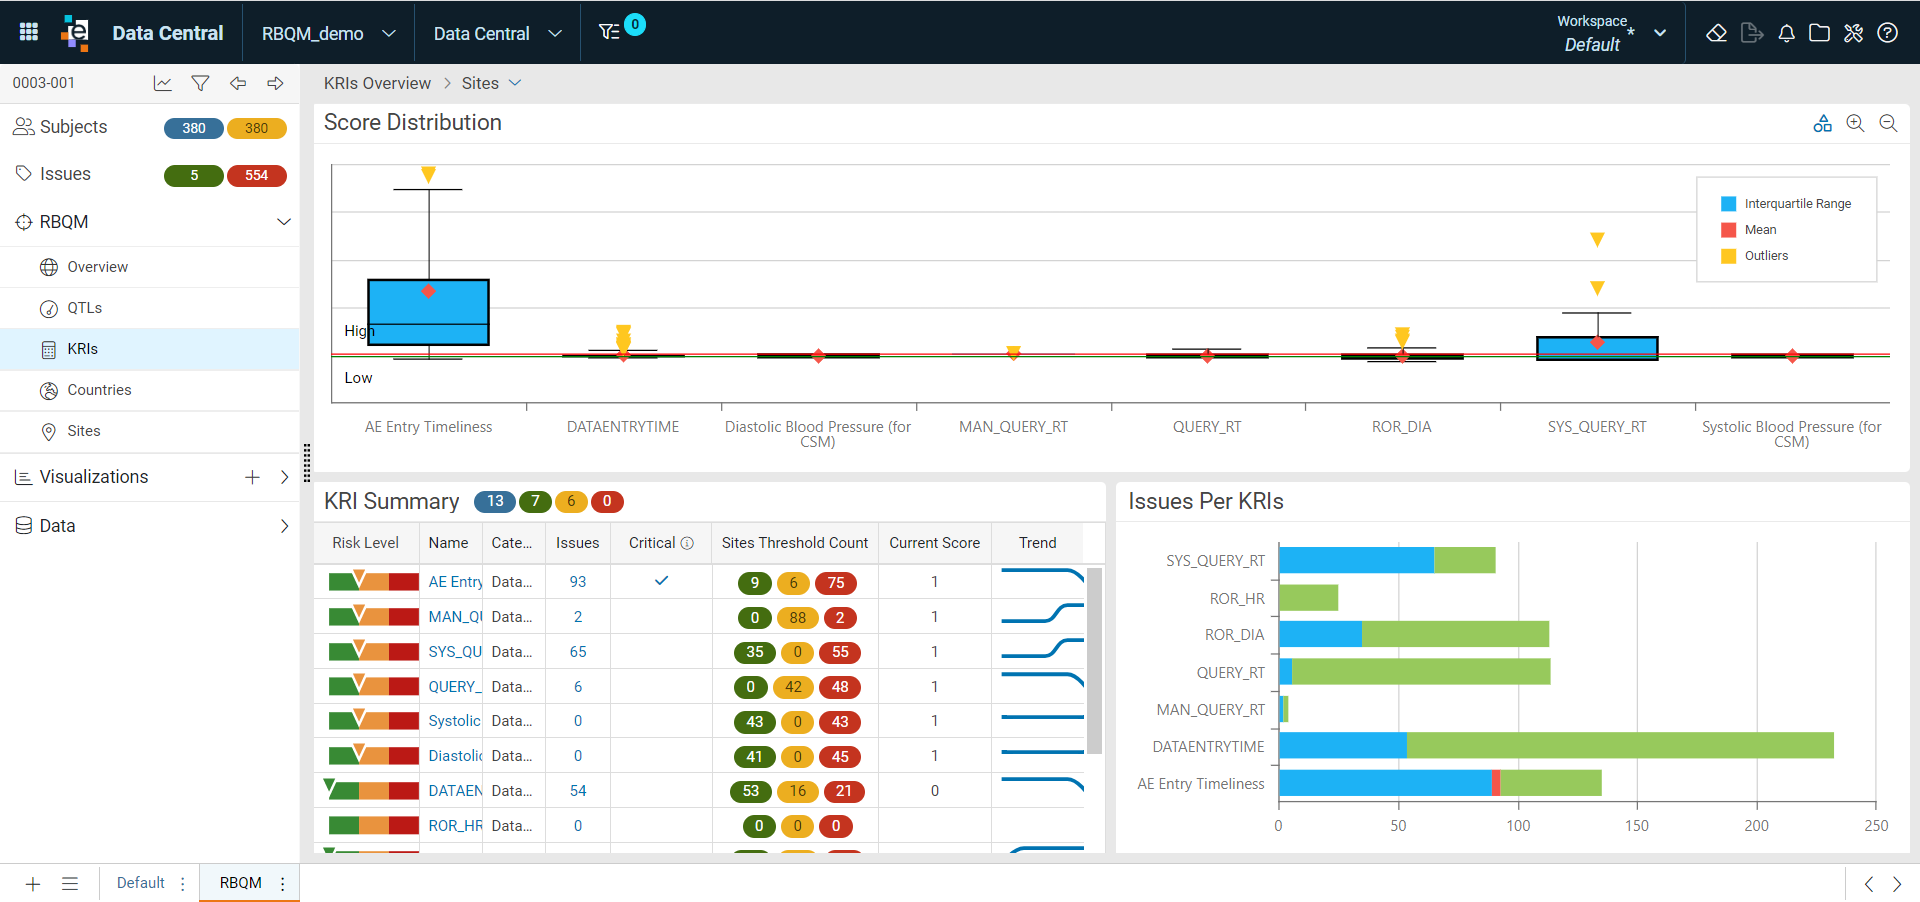Open the Workspace Default dropdown
1920x902 pixels.
1611,33
